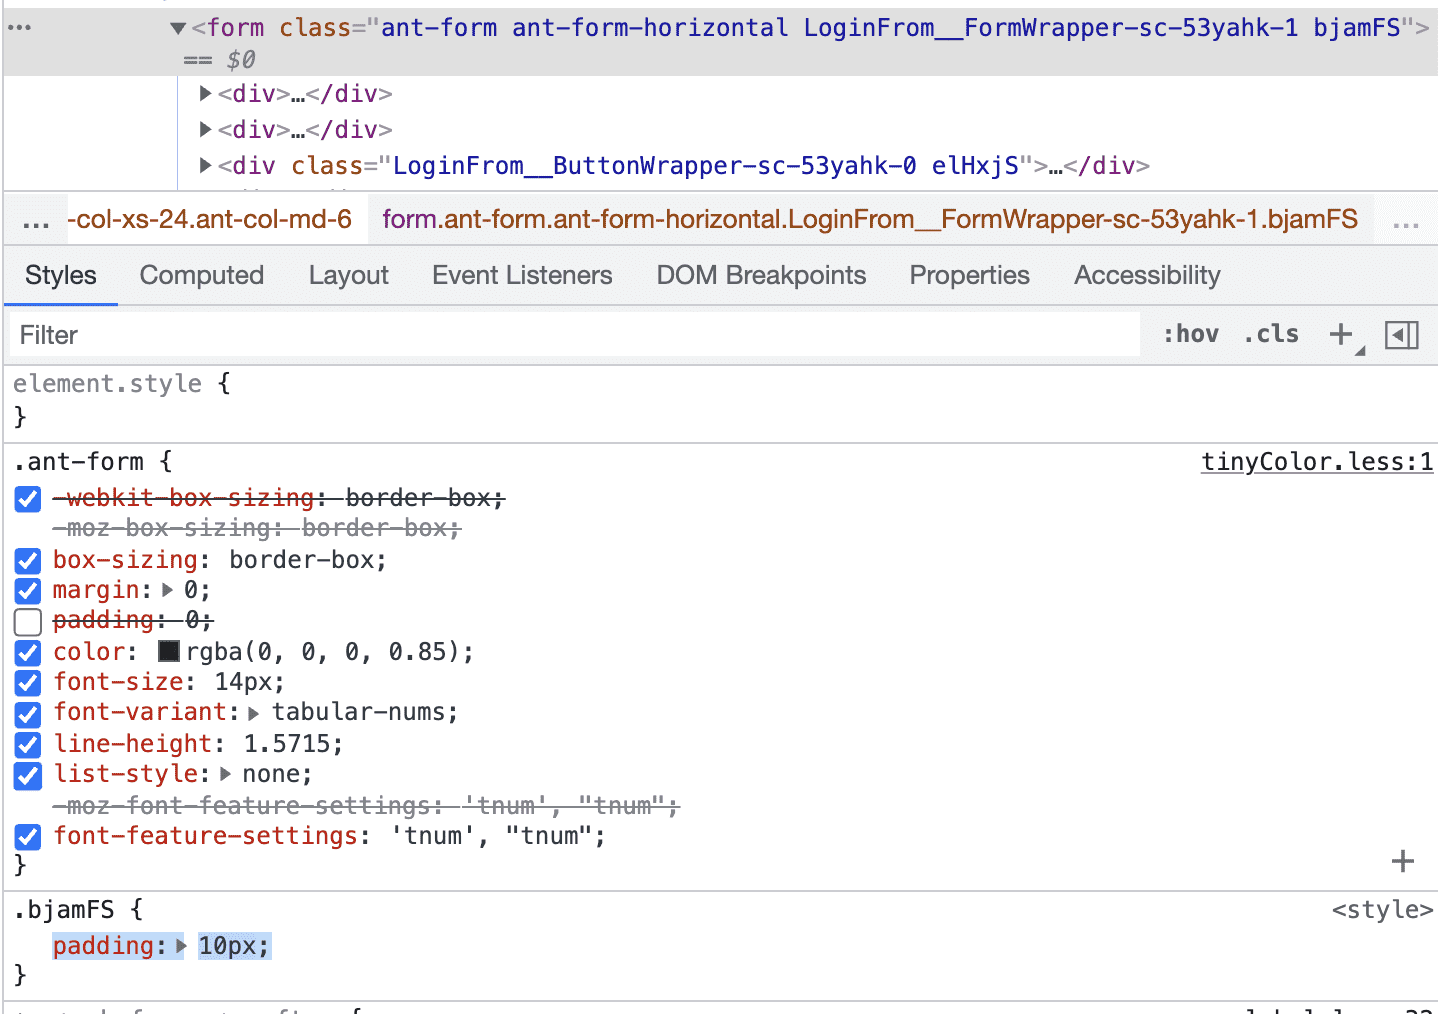Switch to the Computed tab
Image resolution: width=1438 pixels, height=1014 pixels.
(x=202, y=275)
